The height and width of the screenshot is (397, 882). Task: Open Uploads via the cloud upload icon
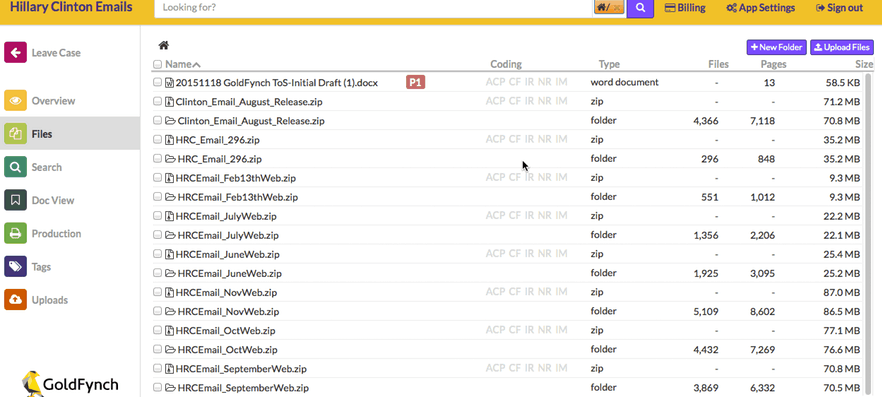[x=15, y=299]
